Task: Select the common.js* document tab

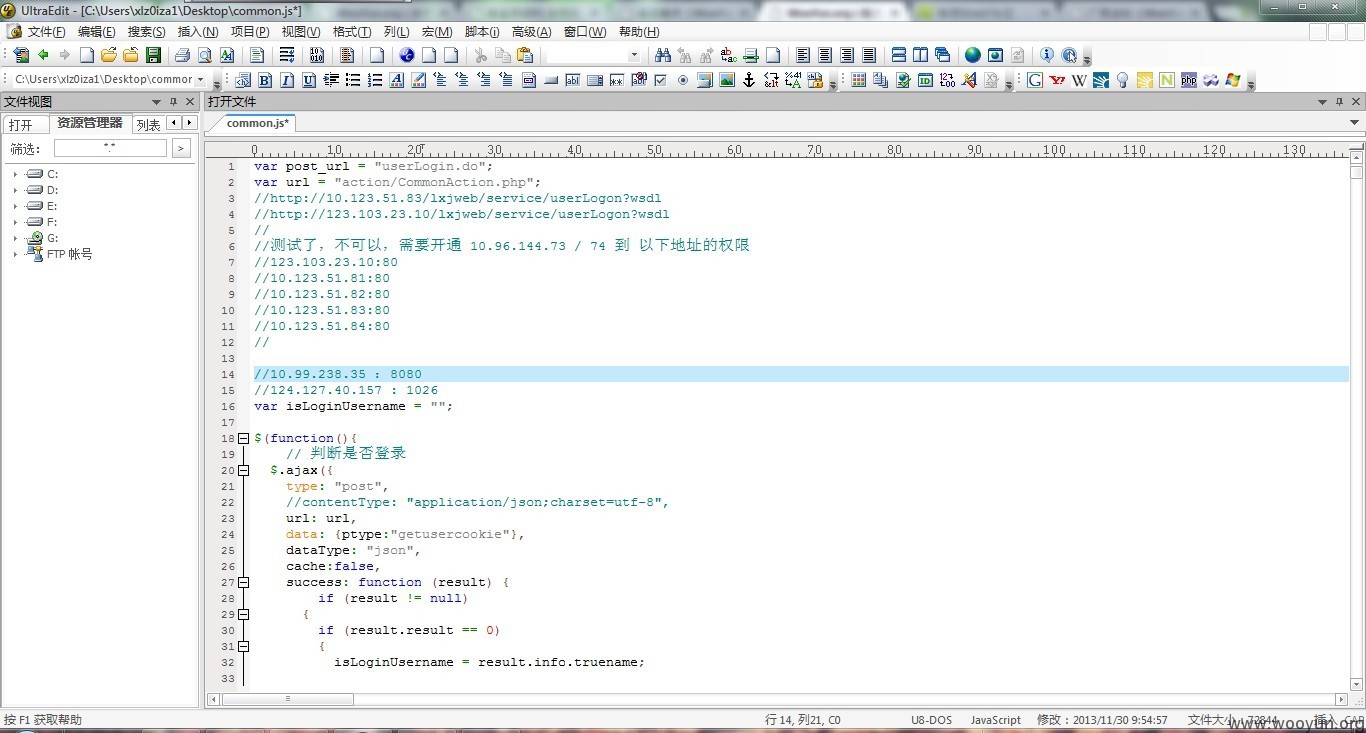Action: [257, 123]
